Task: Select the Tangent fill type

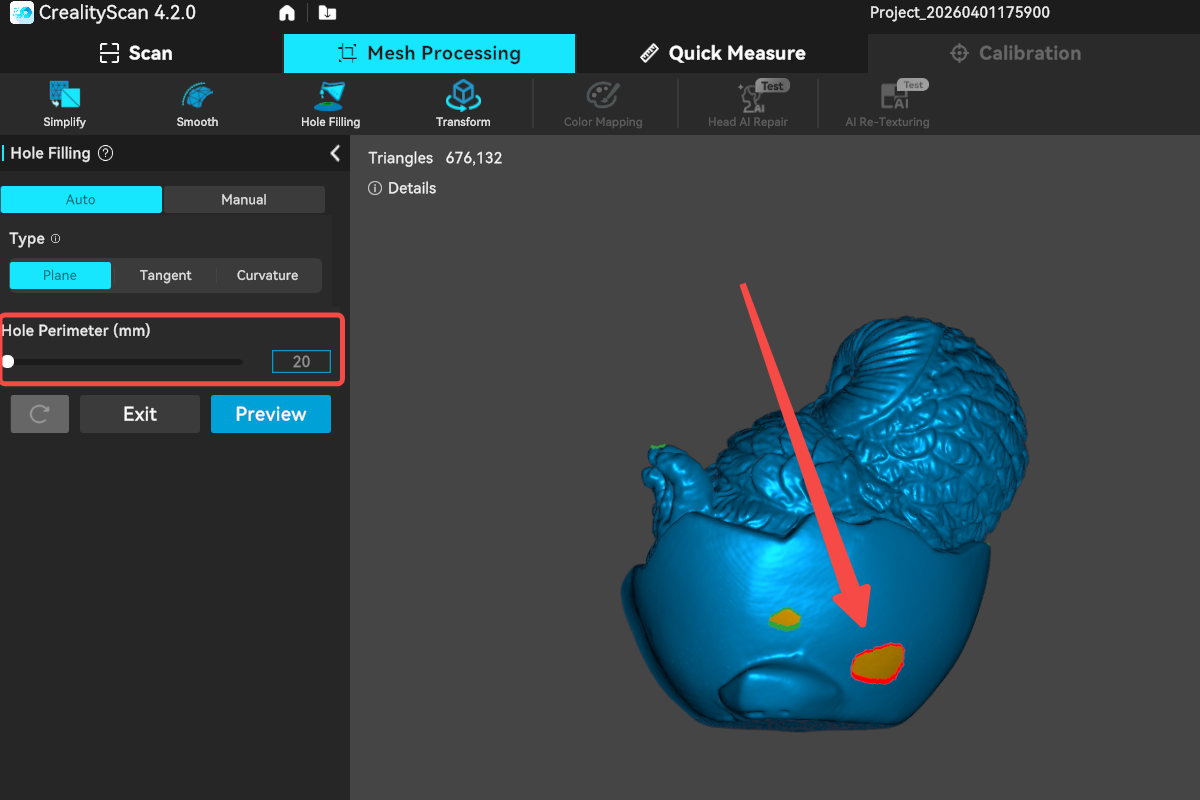Action: coord(165,275)
